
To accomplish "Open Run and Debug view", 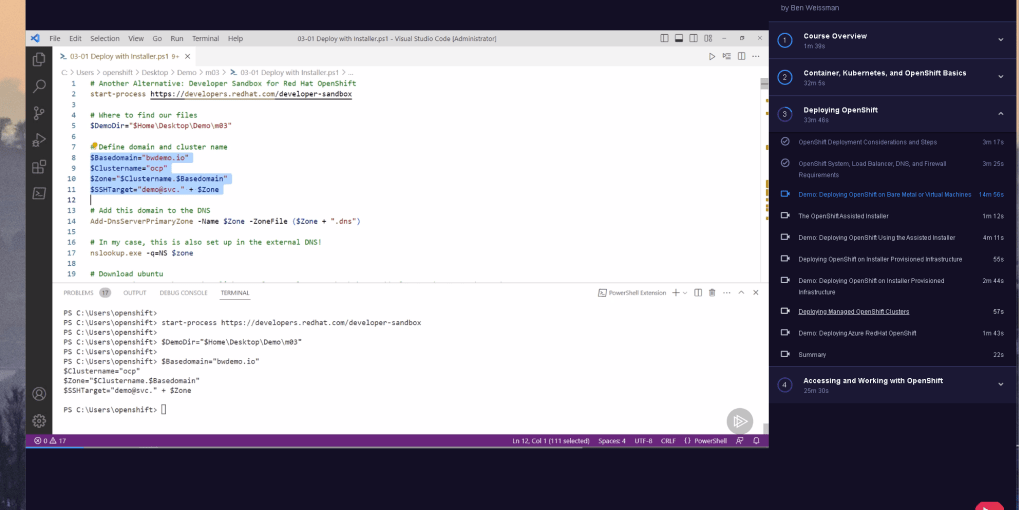I will point(39,140).
